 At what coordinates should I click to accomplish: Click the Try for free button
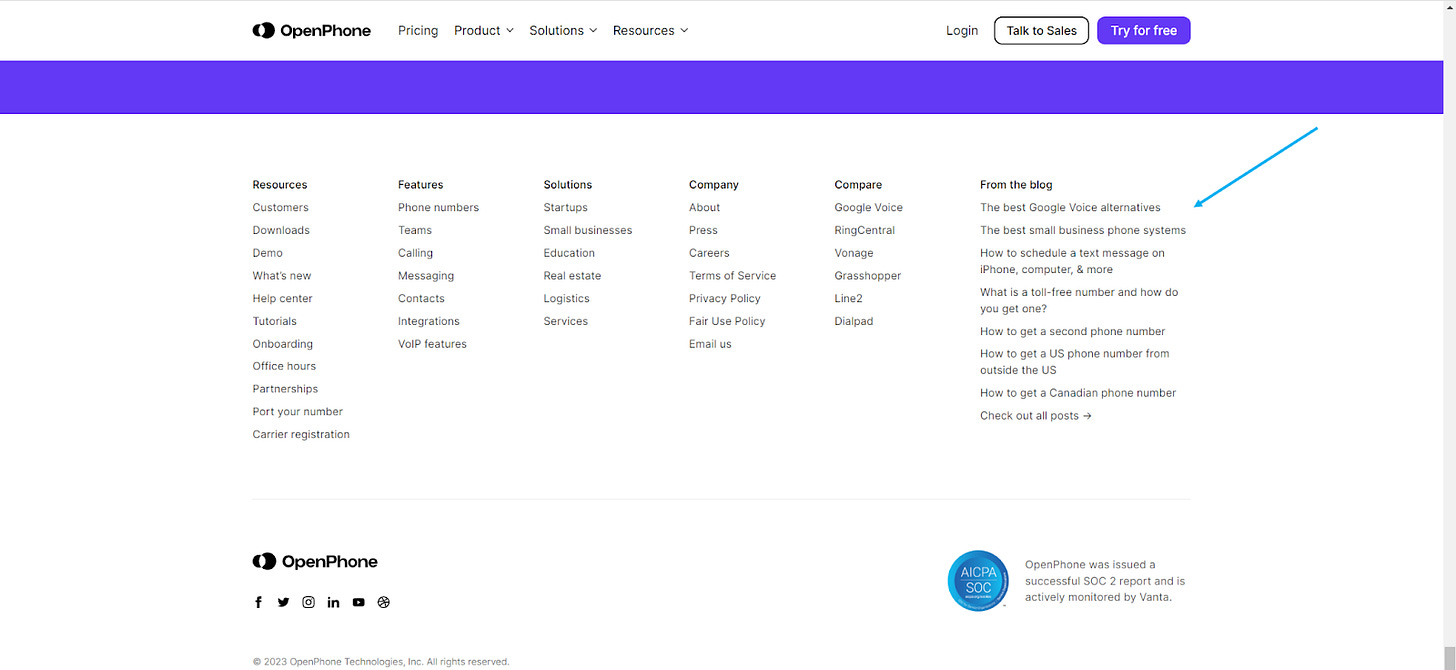pyautogui.click(x=1144, y=31)
